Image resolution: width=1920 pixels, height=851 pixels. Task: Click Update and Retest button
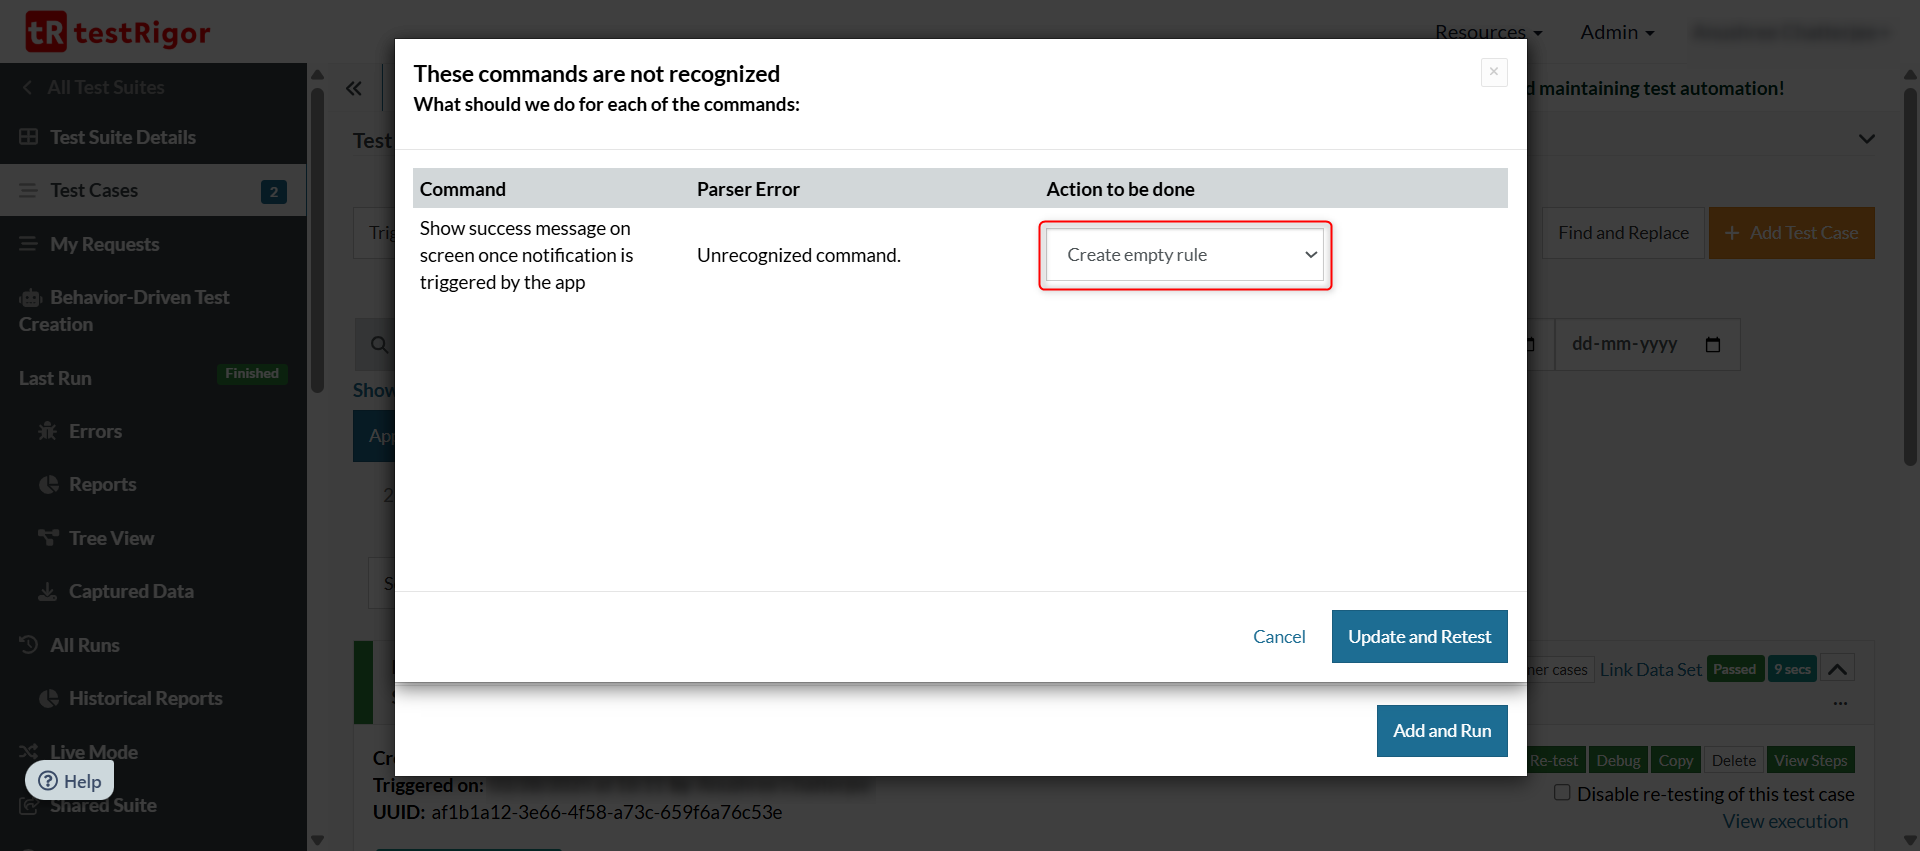tap(1419, 637)
